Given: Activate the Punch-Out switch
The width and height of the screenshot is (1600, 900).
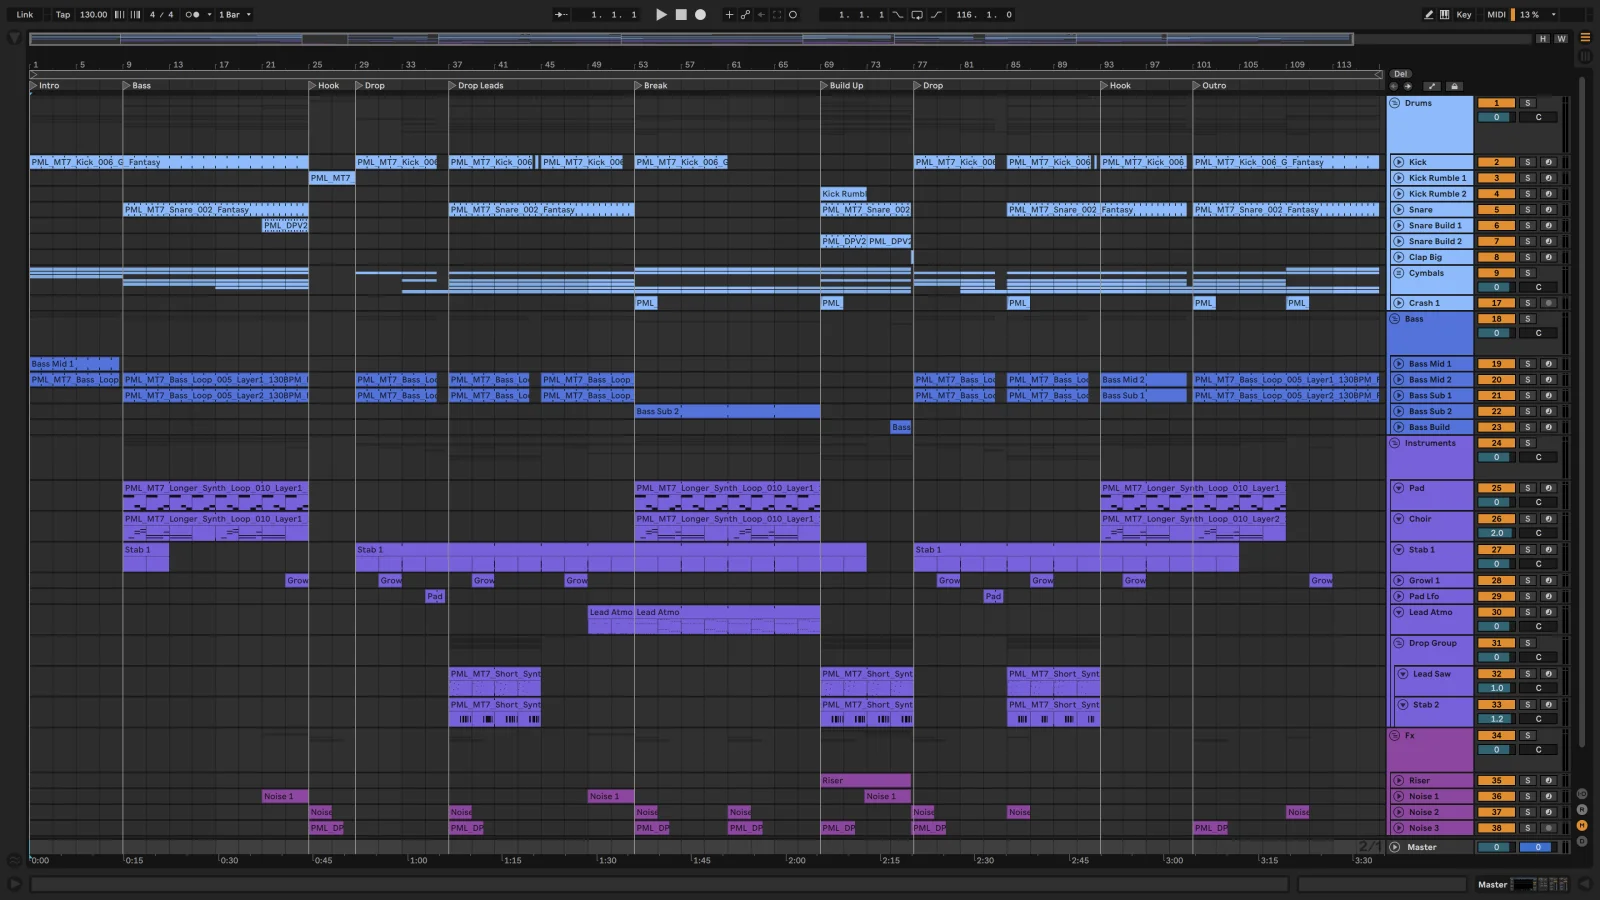Looking at the screenshot, I should pyautogui.click(x=936, y=15).
